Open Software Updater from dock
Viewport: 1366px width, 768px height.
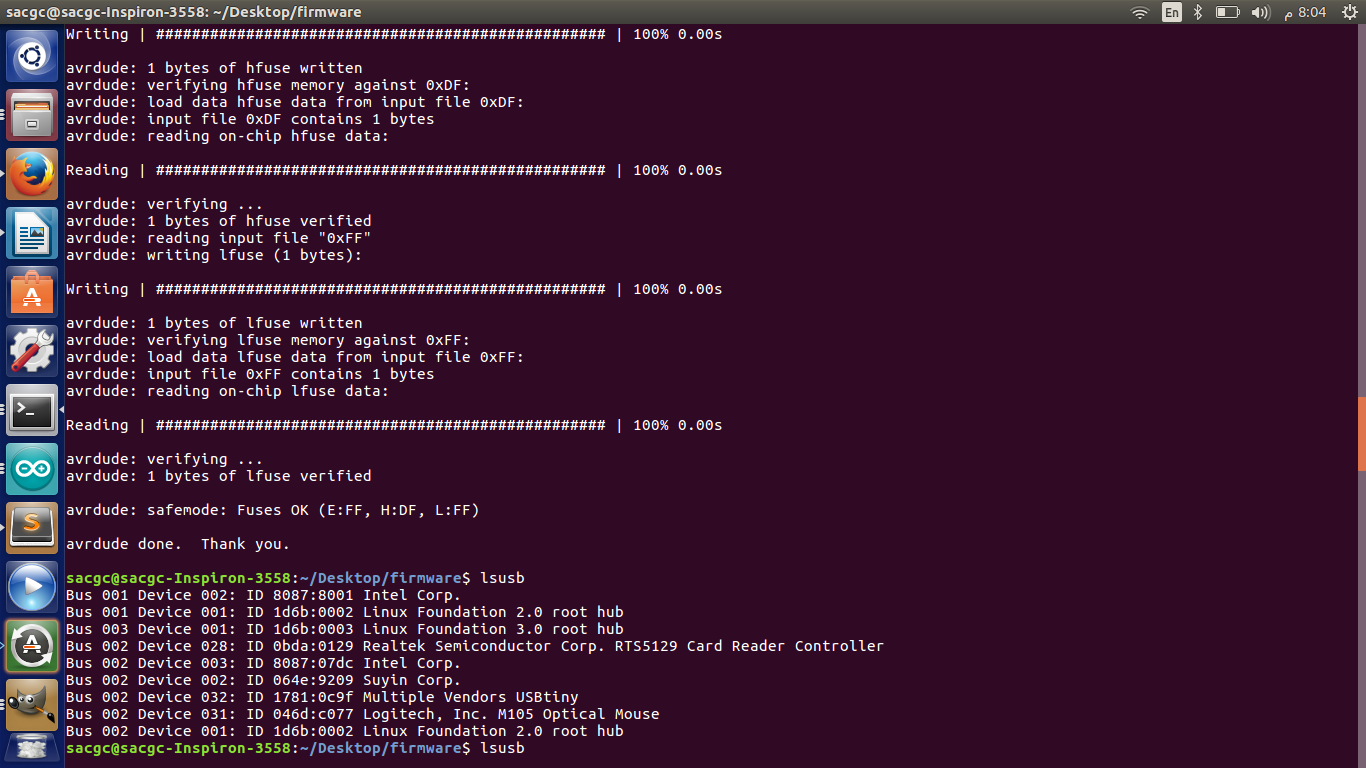[32, 646]
